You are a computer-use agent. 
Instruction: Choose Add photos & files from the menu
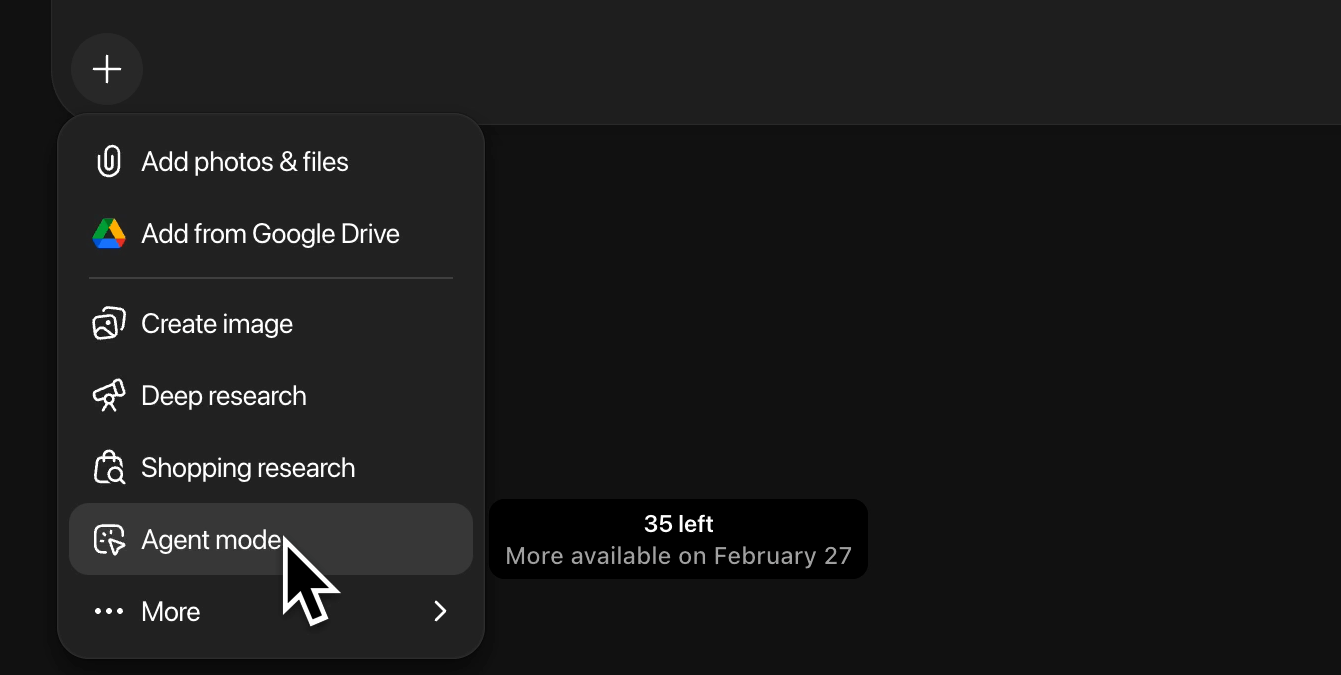tap(244, 161)
